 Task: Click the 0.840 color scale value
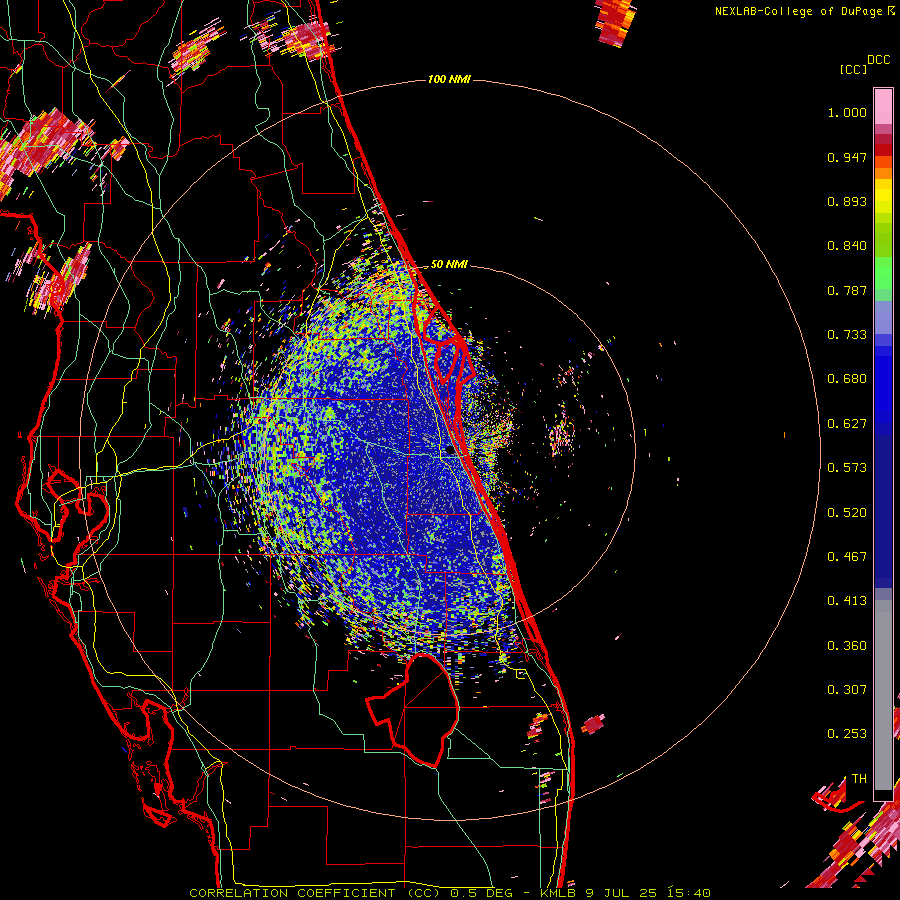[x=847, y=246]
